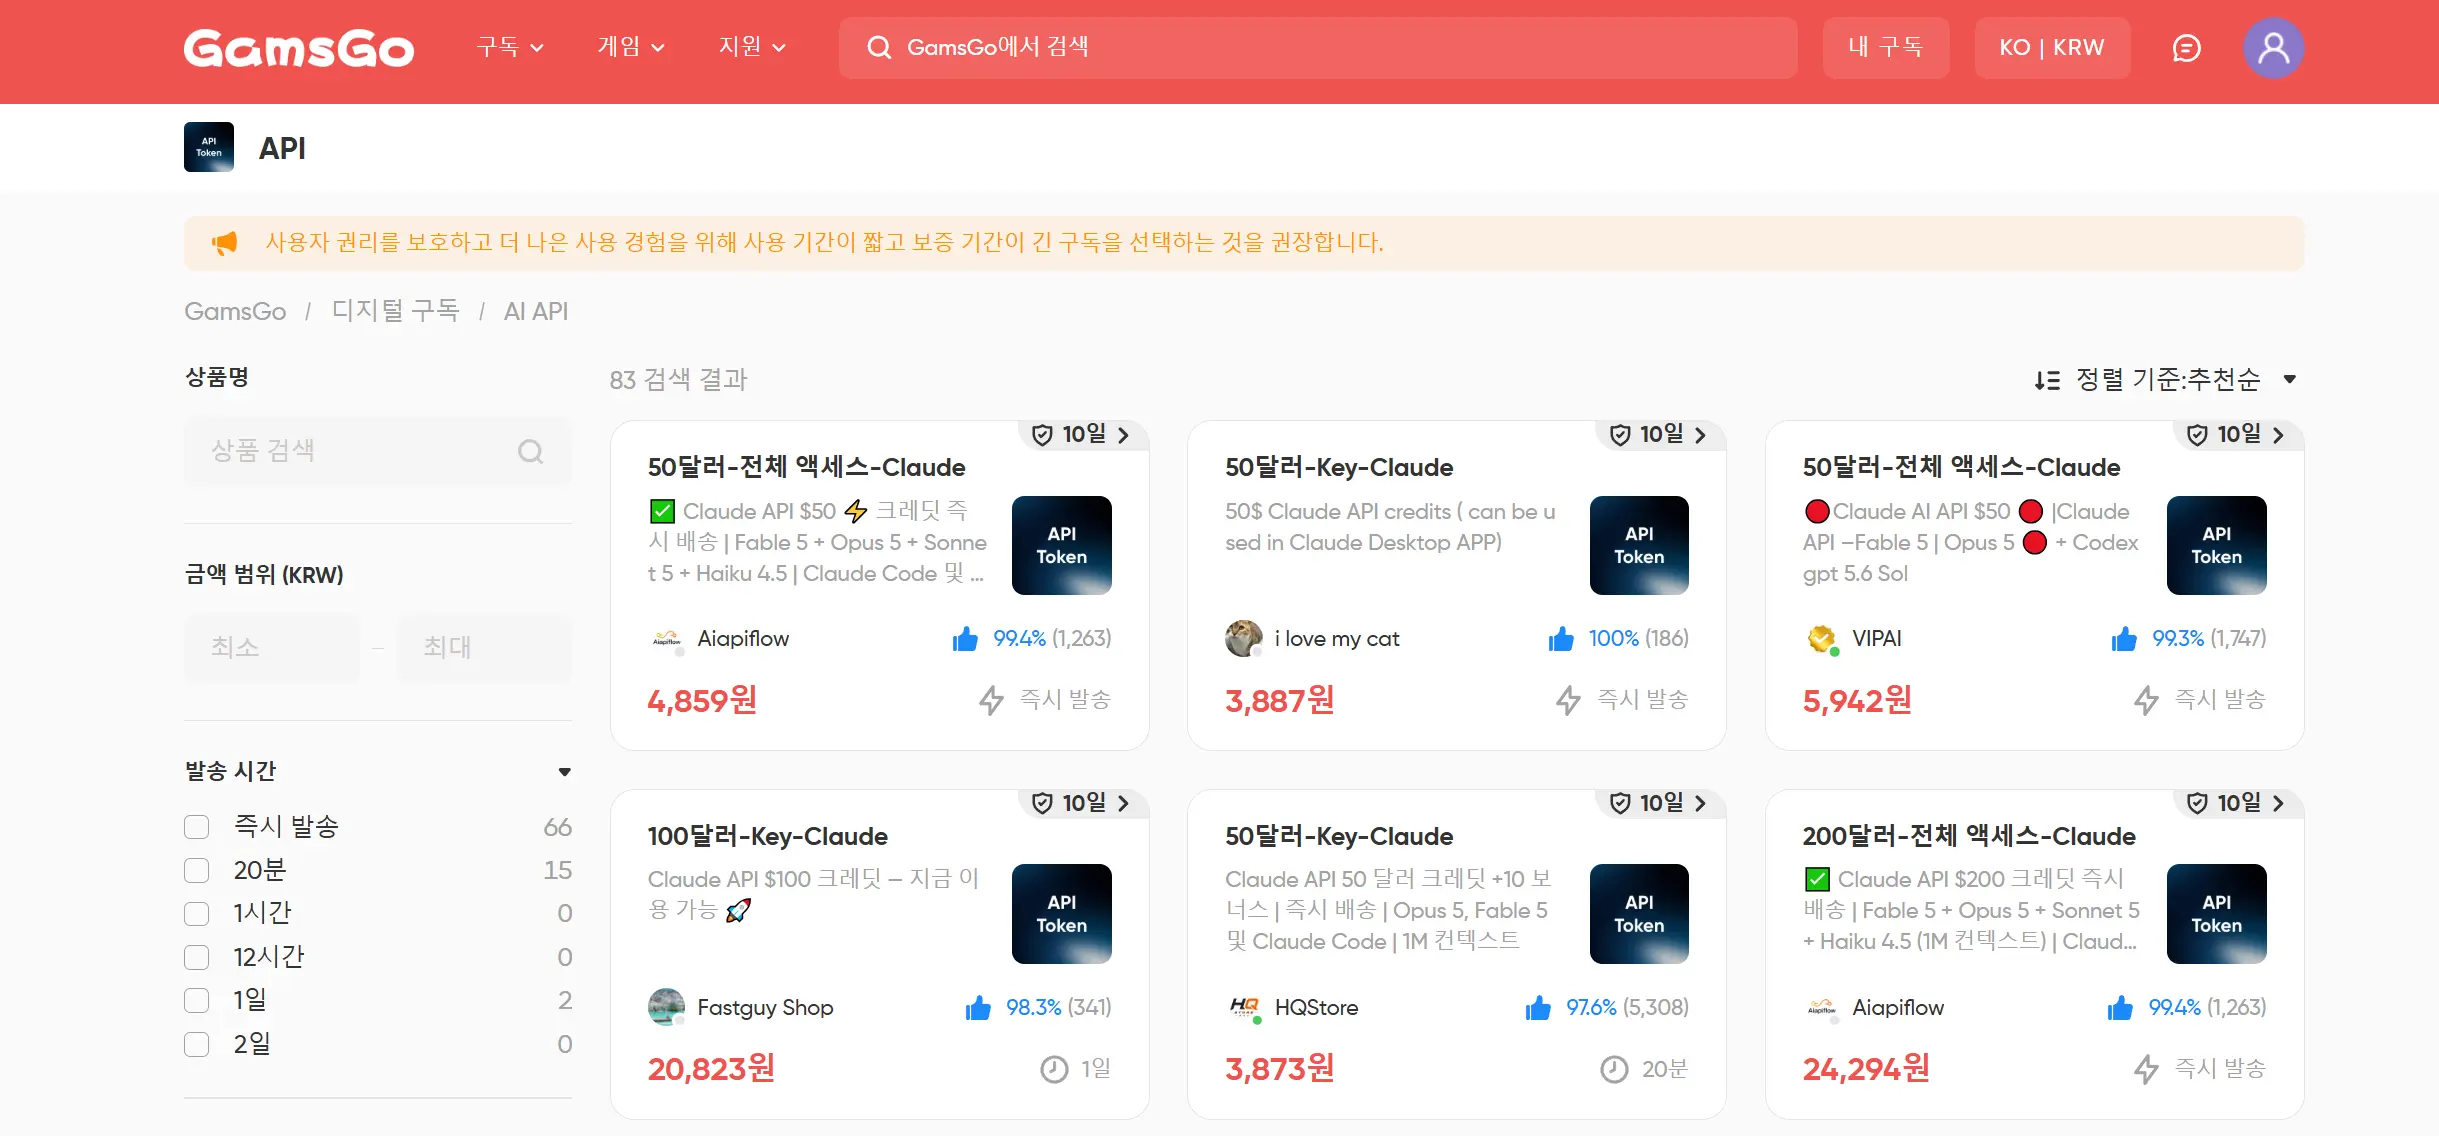2439x1136 pixels.
Task: Check the 즉시 발송 filter
Action: click(197, 827)
